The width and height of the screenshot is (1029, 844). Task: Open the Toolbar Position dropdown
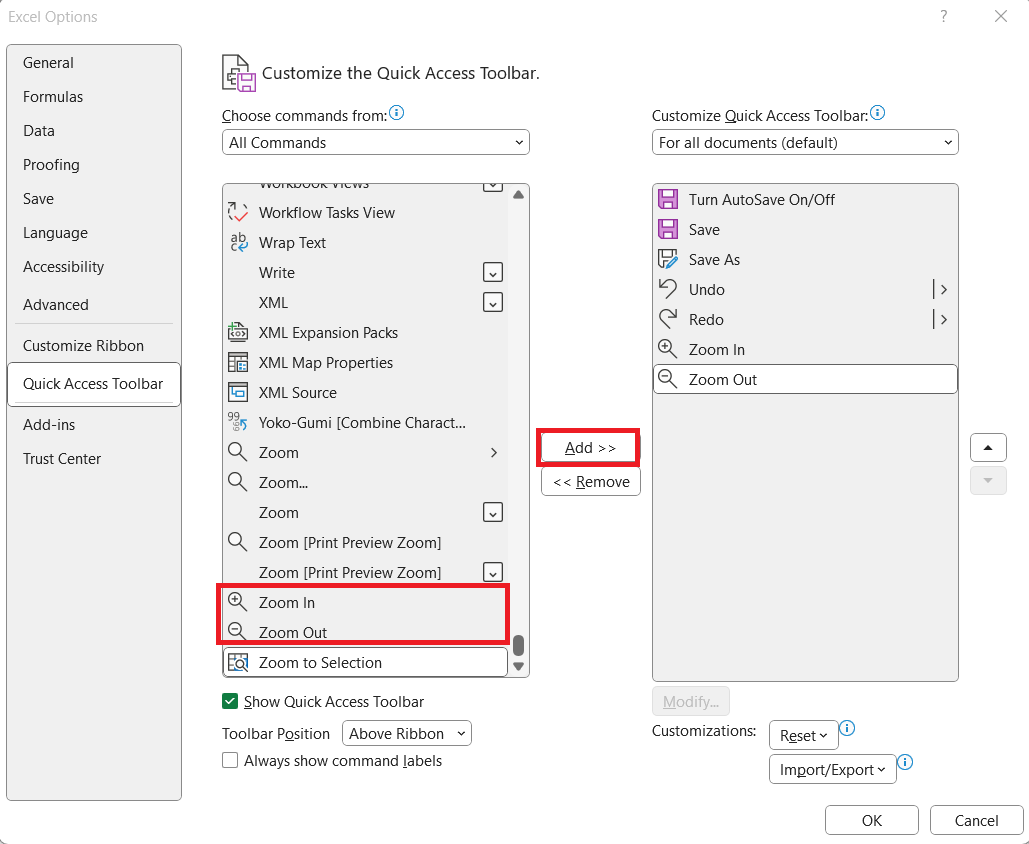click(407, 733)
